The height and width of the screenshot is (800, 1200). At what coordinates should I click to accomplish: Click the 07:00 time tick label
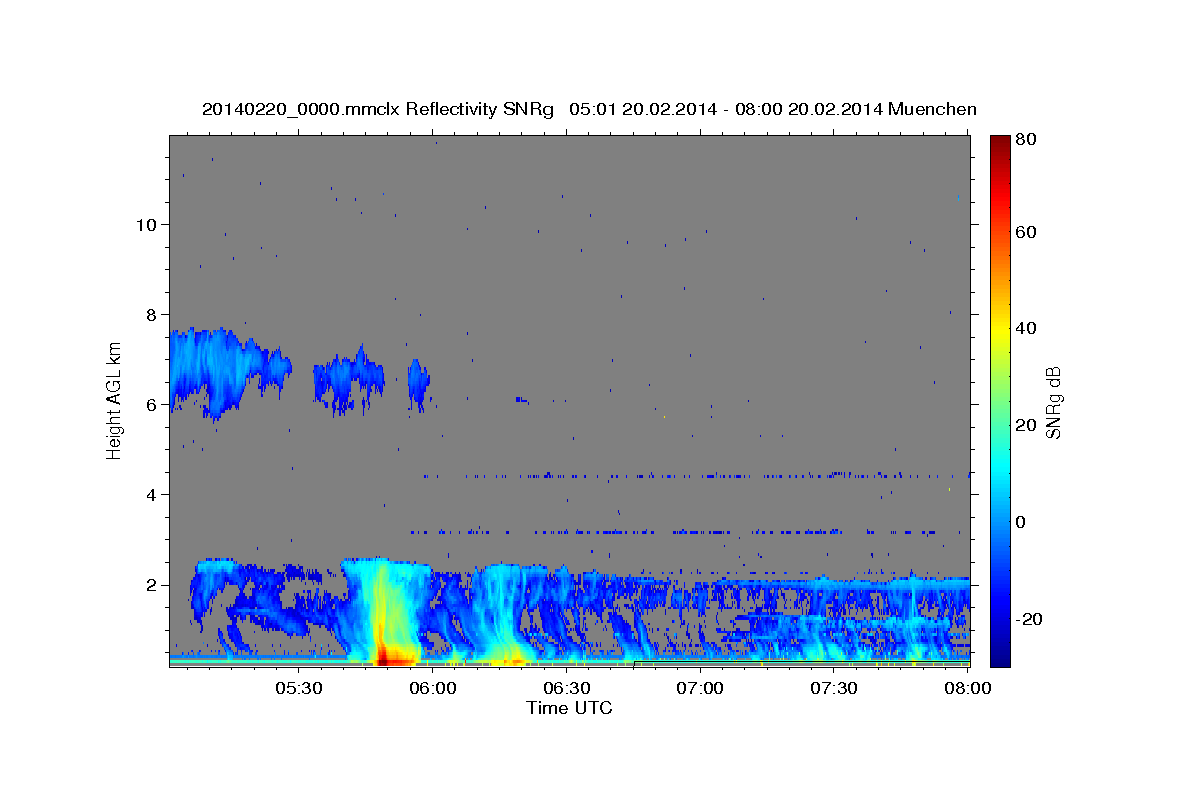pos(700,688)
